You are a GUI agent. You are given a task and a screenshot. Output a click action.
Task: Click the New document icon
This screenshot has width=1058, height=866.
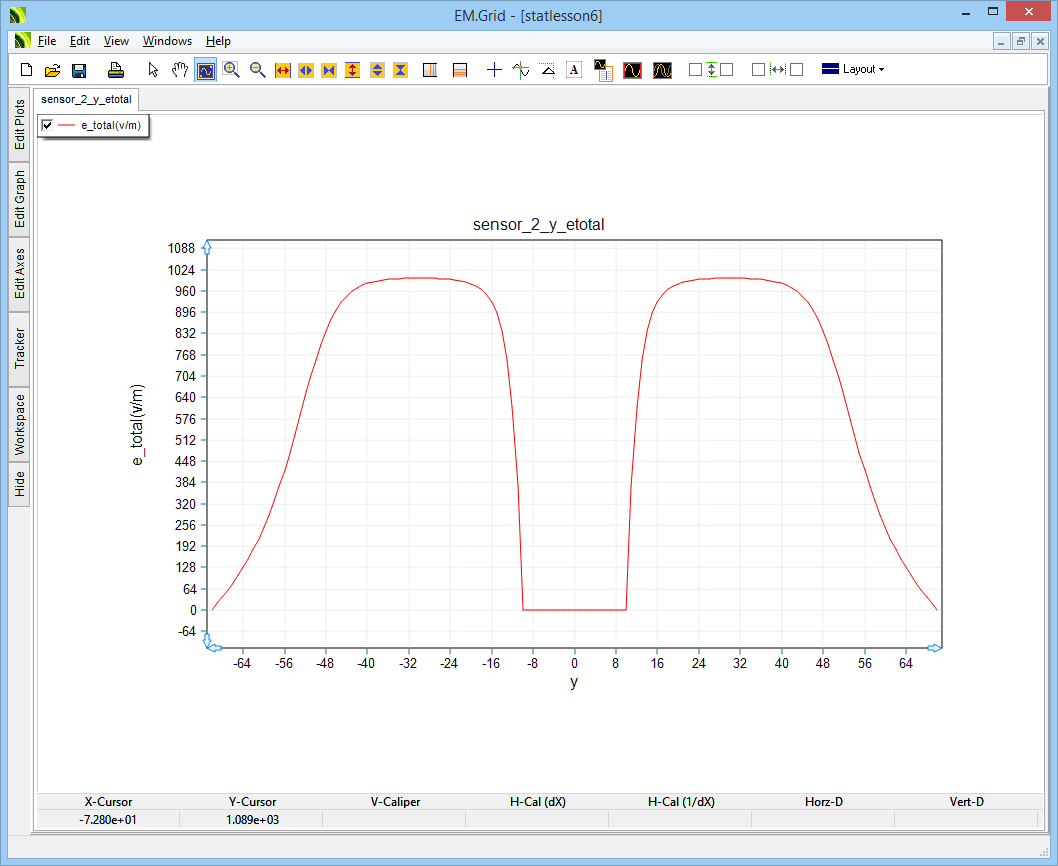click(27, 70)
